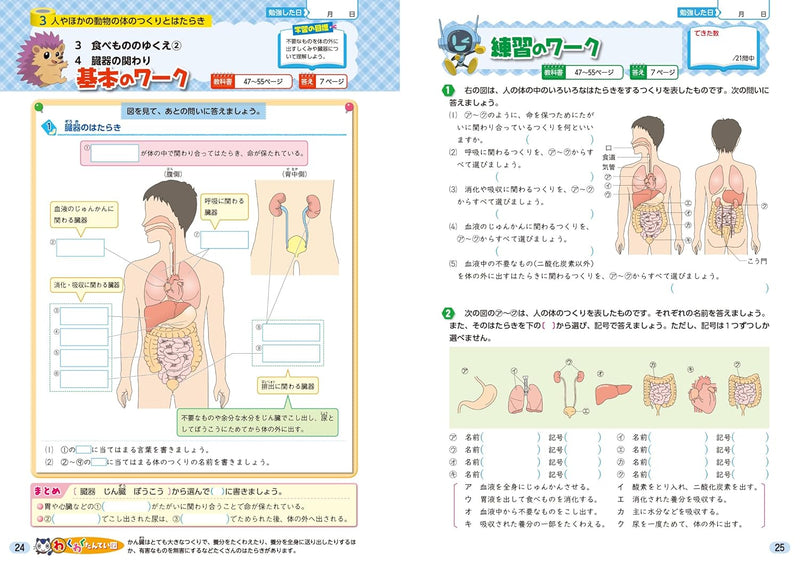Click answer box ⑧ in the excretion group
Viewport: 800px width, 566px height.
click(291, 332)
